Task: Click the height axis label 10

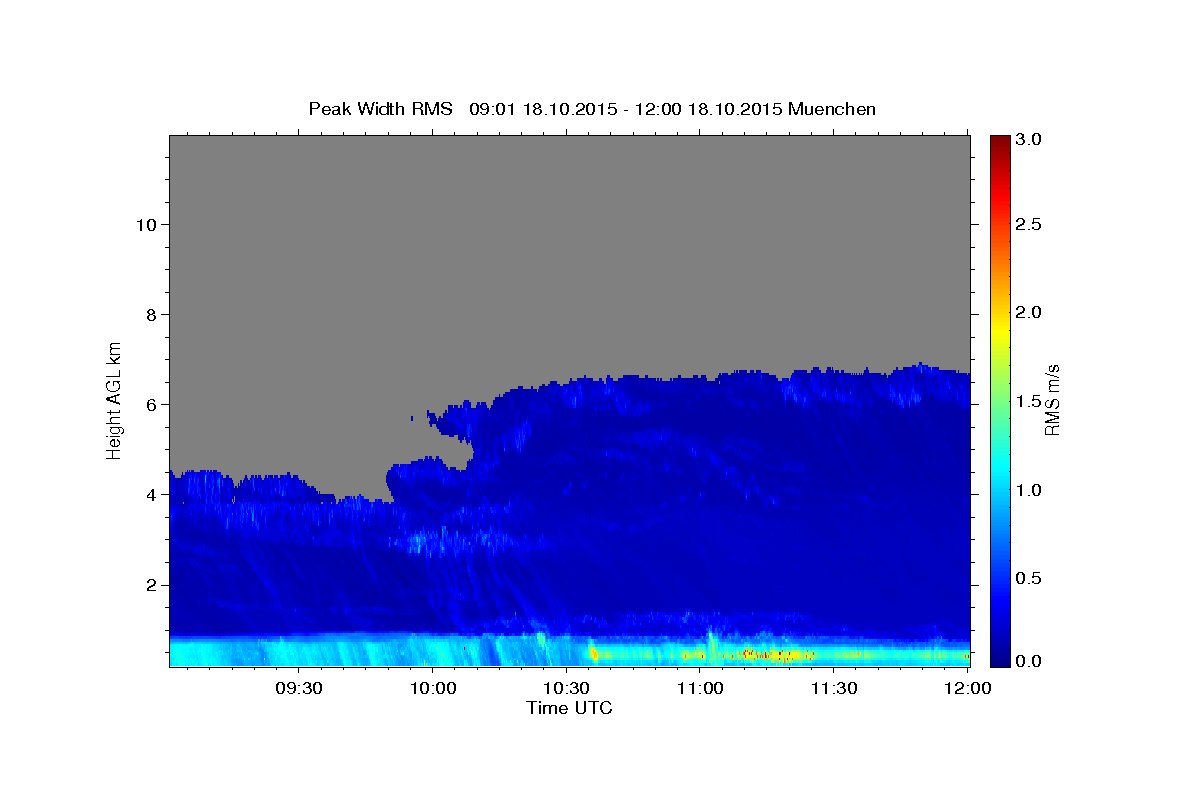Action: (145, 224)
